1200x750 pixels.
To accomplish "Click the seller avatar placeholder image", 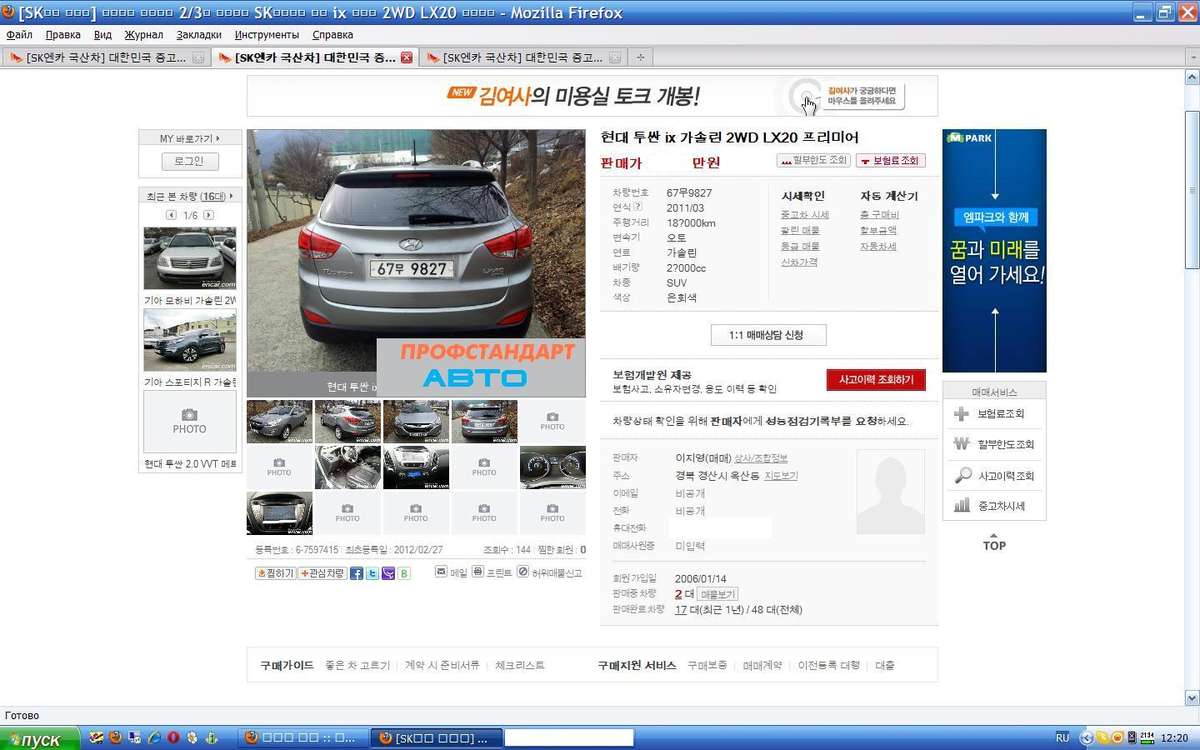I will 890,491.
